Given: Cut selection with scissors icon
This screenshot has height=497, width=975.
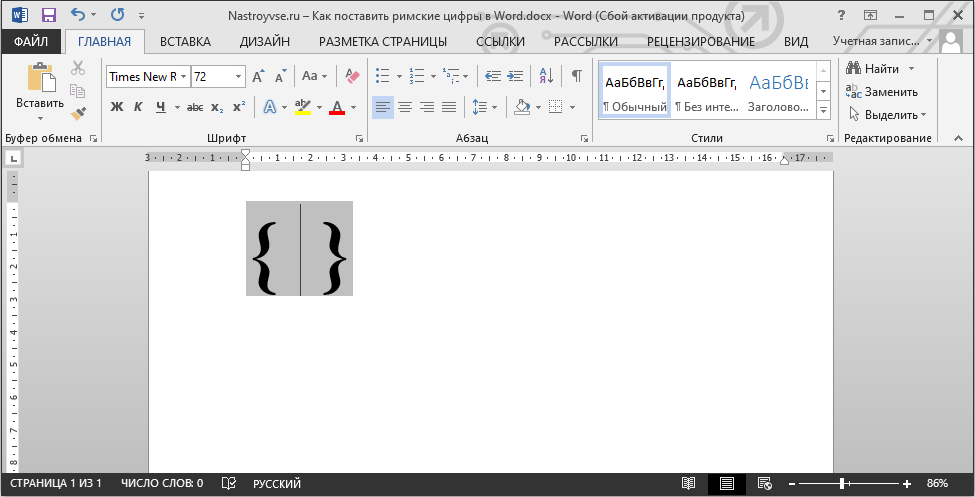Looking at the screenshot, I should click(78, 67).
